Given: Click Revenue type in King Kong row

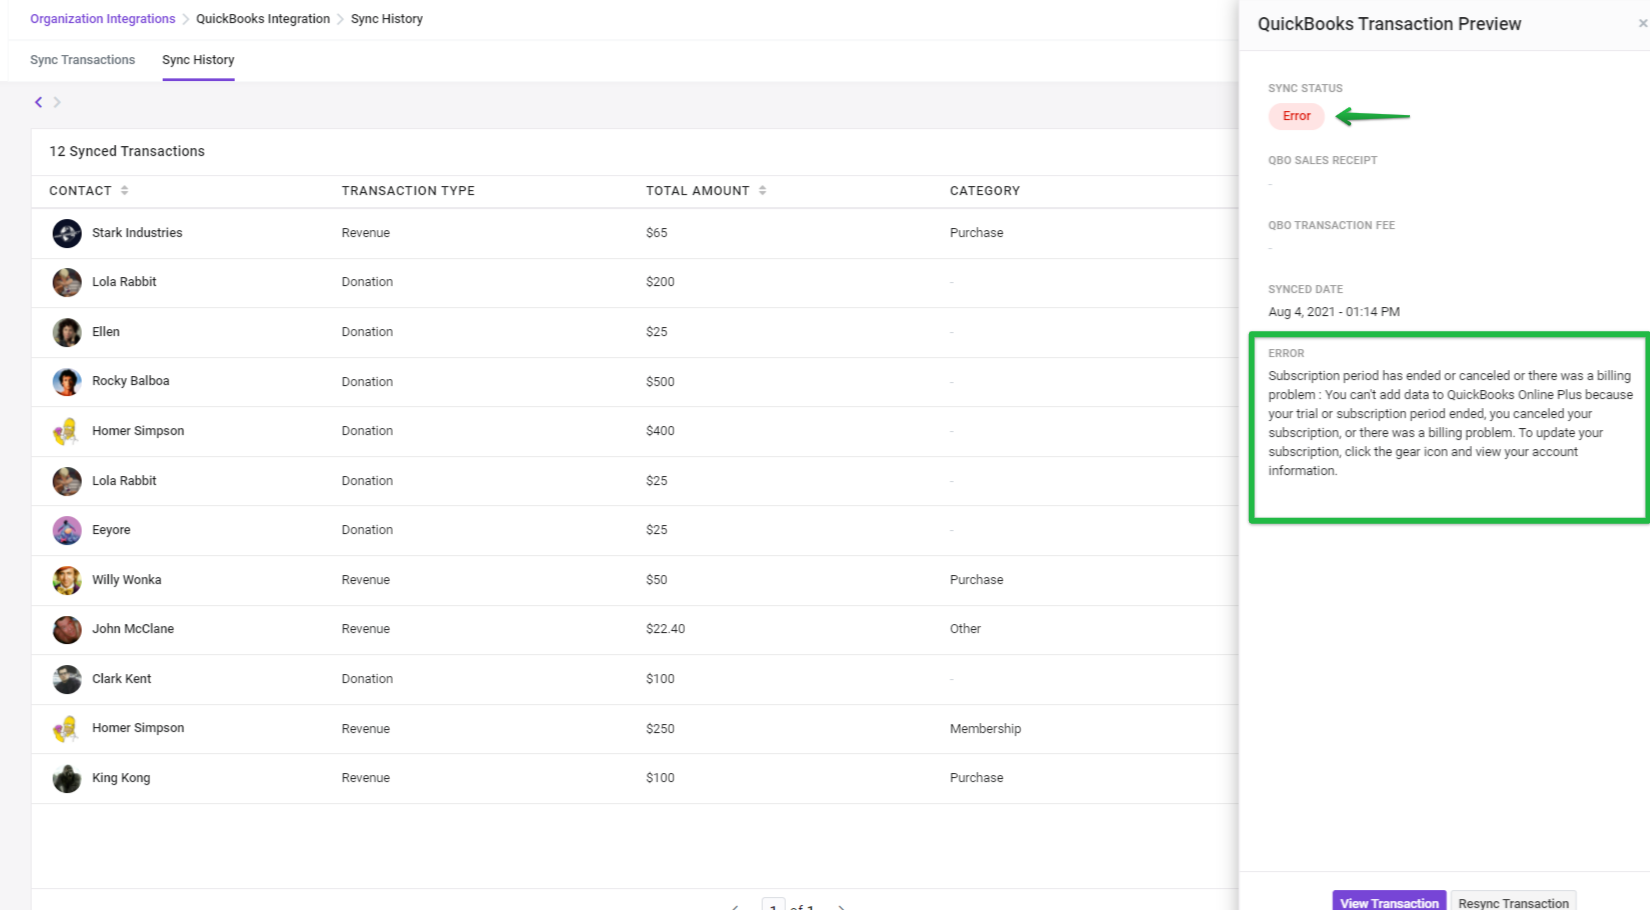Looking at the screenshot, I should pyautogui.click(x=365, y=778).
